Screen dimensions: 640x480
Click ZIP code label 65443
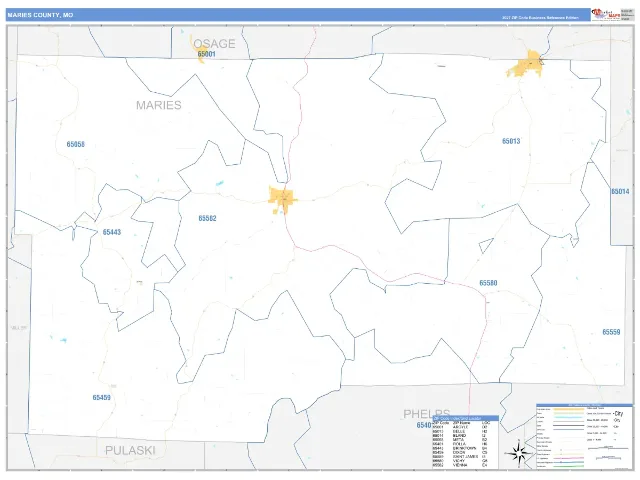coord(112,232)
